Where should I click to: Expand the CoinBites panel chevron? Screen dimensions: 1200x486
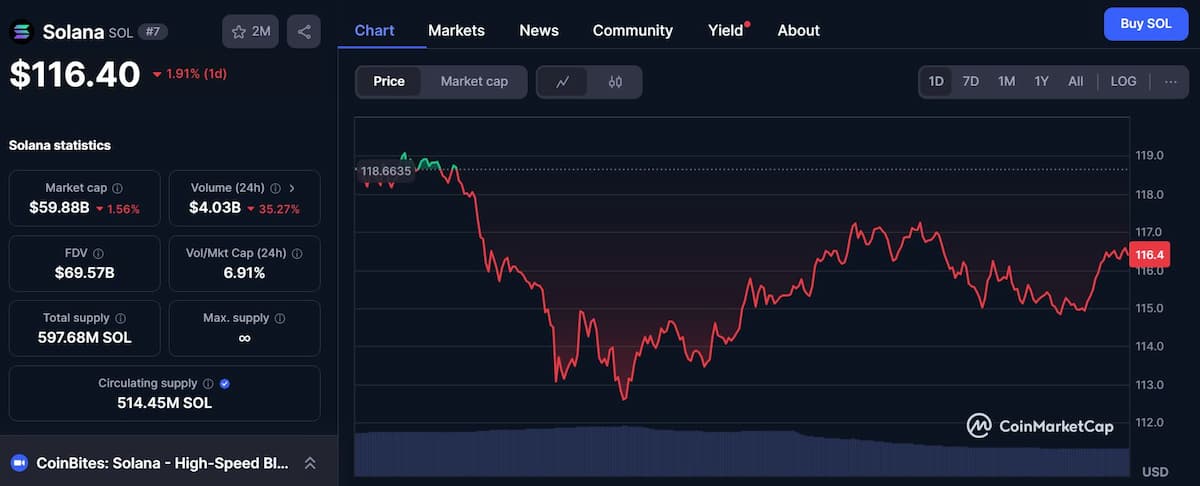[x=310, y=463]
